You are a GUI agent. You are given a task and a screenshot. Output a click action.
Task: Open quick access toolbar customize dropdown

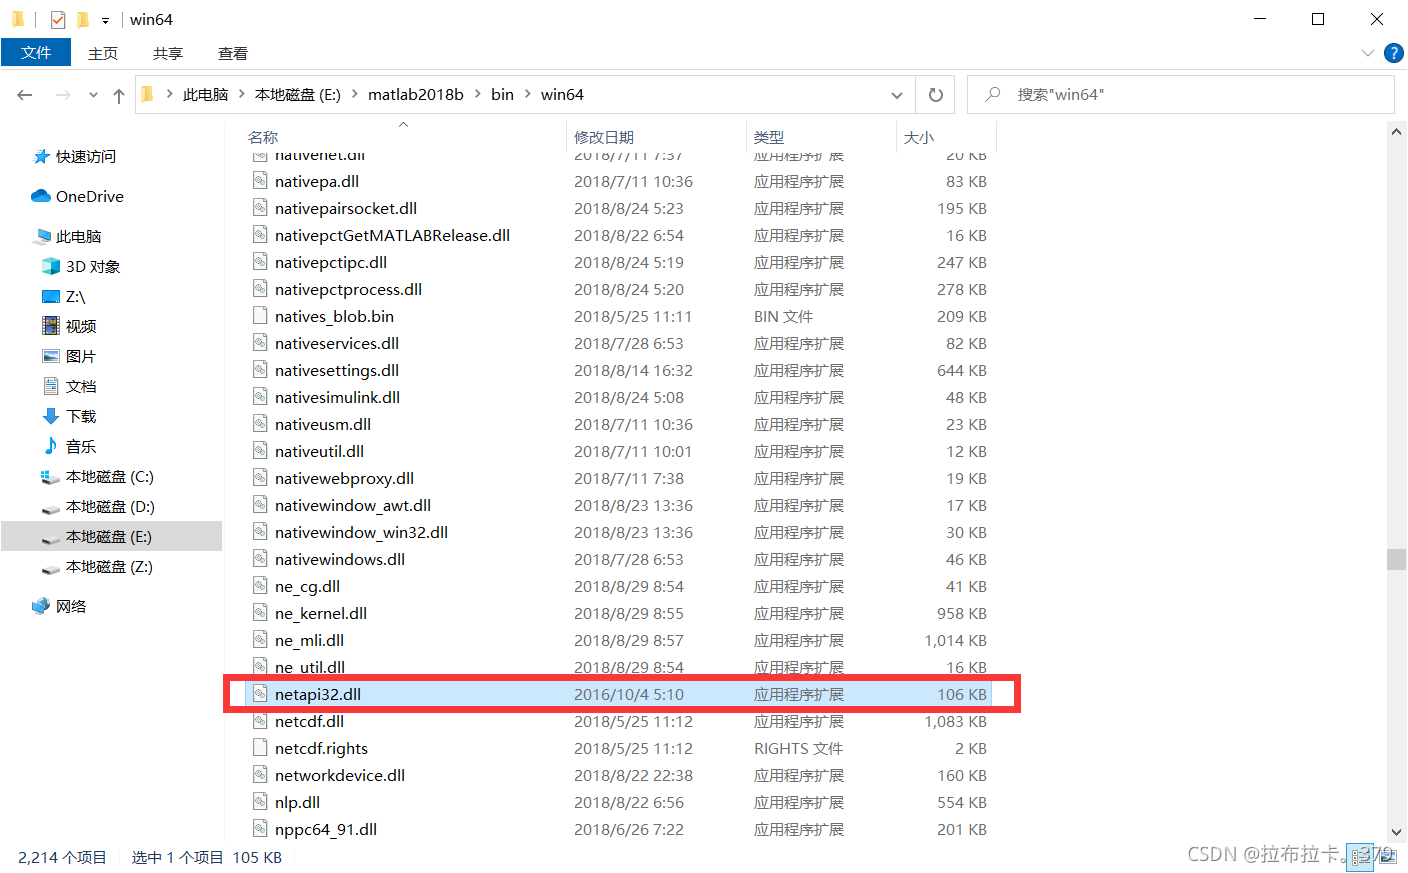click(x=105, y=20)
